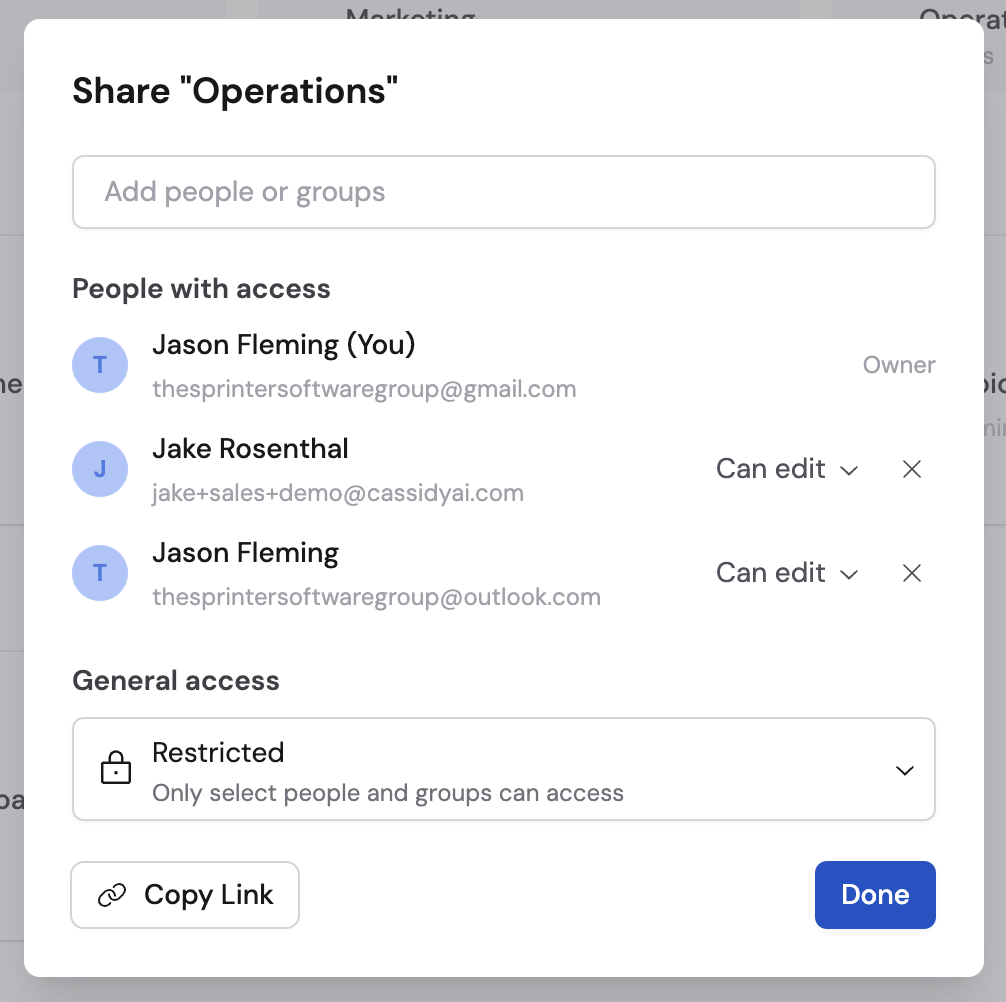Click Jake Rosenthal's J avatar

100,469
